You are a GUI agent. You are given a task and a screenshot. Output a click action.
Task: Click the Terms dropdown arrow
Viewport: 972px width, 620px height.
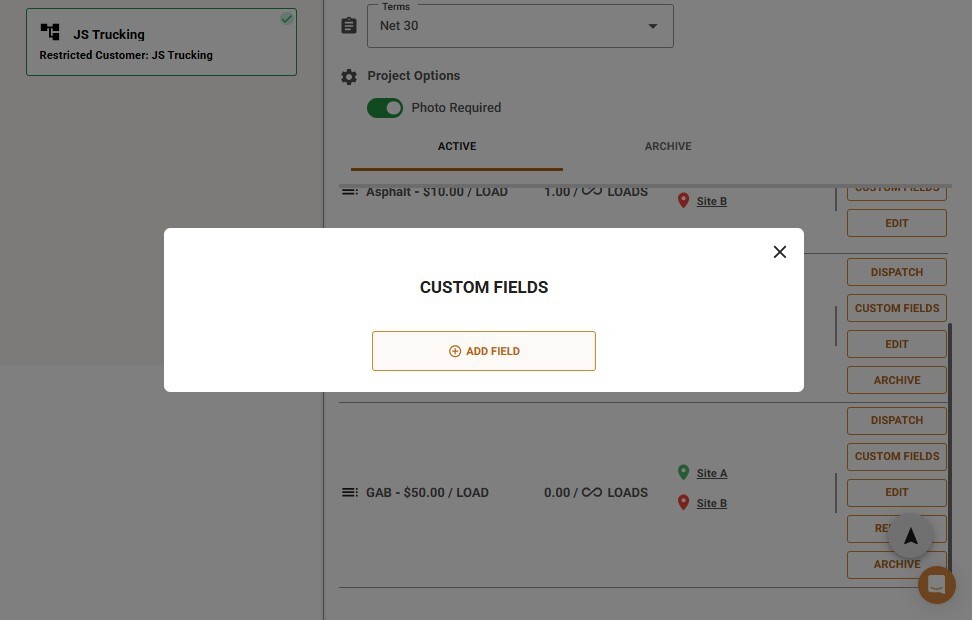(653, 26)
